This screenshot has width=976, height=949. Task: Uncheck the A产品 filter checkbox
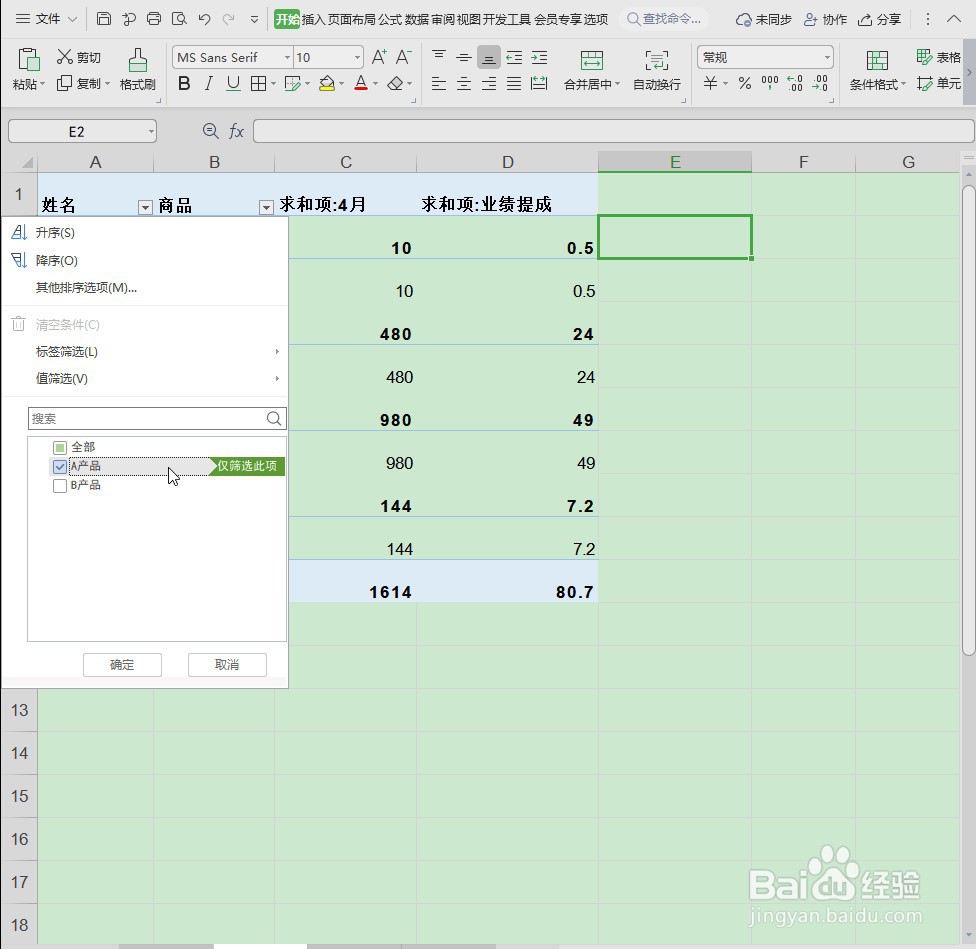point(59,466)
